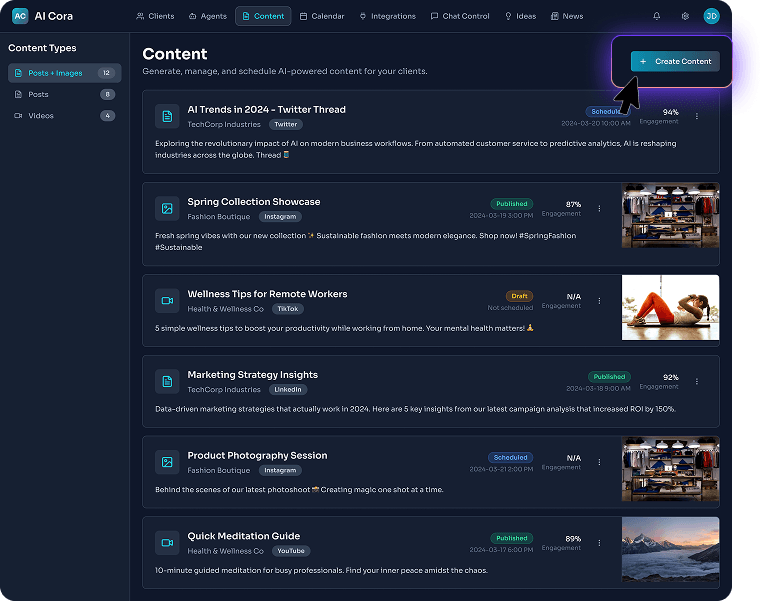The height and width of the screenshot is (601, 763).
Task: Click the Twitter platform tag
Action: point(286,125)
